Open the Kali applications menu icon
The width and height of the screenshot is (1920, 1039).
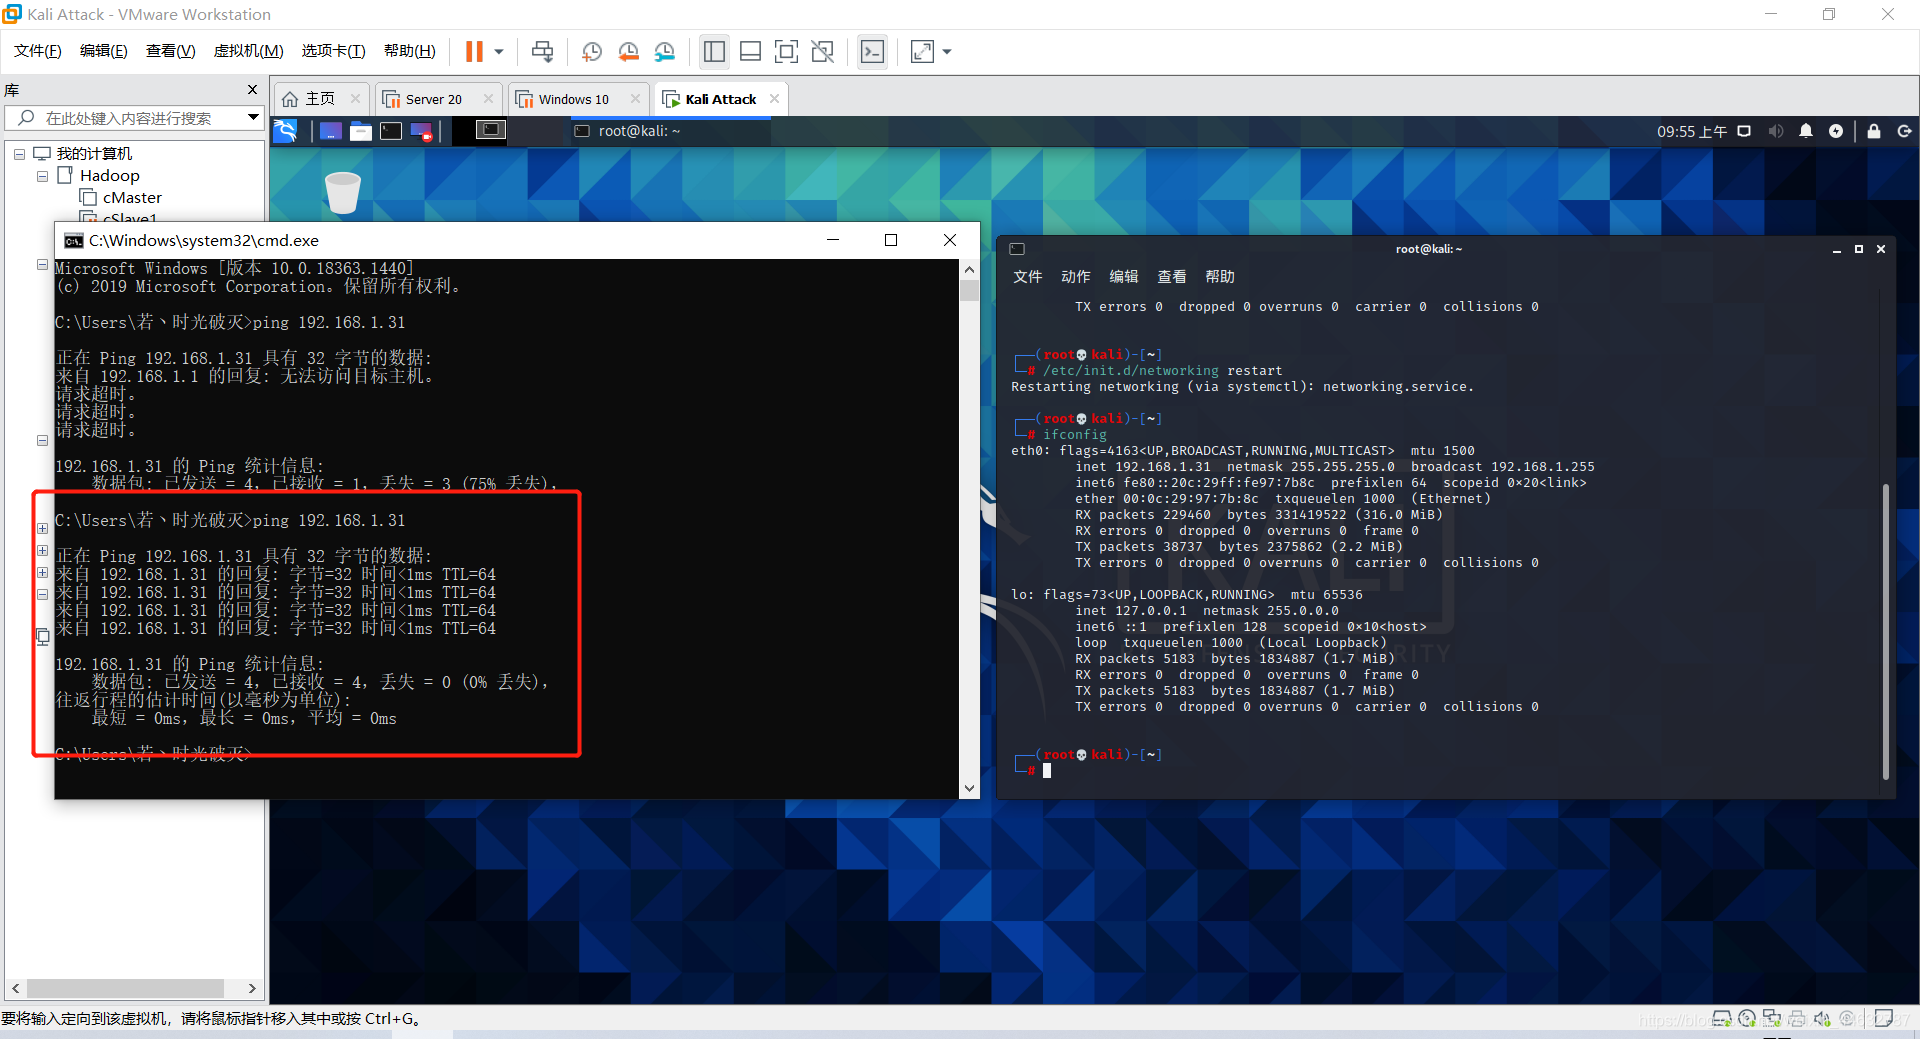tap(286, 131)
